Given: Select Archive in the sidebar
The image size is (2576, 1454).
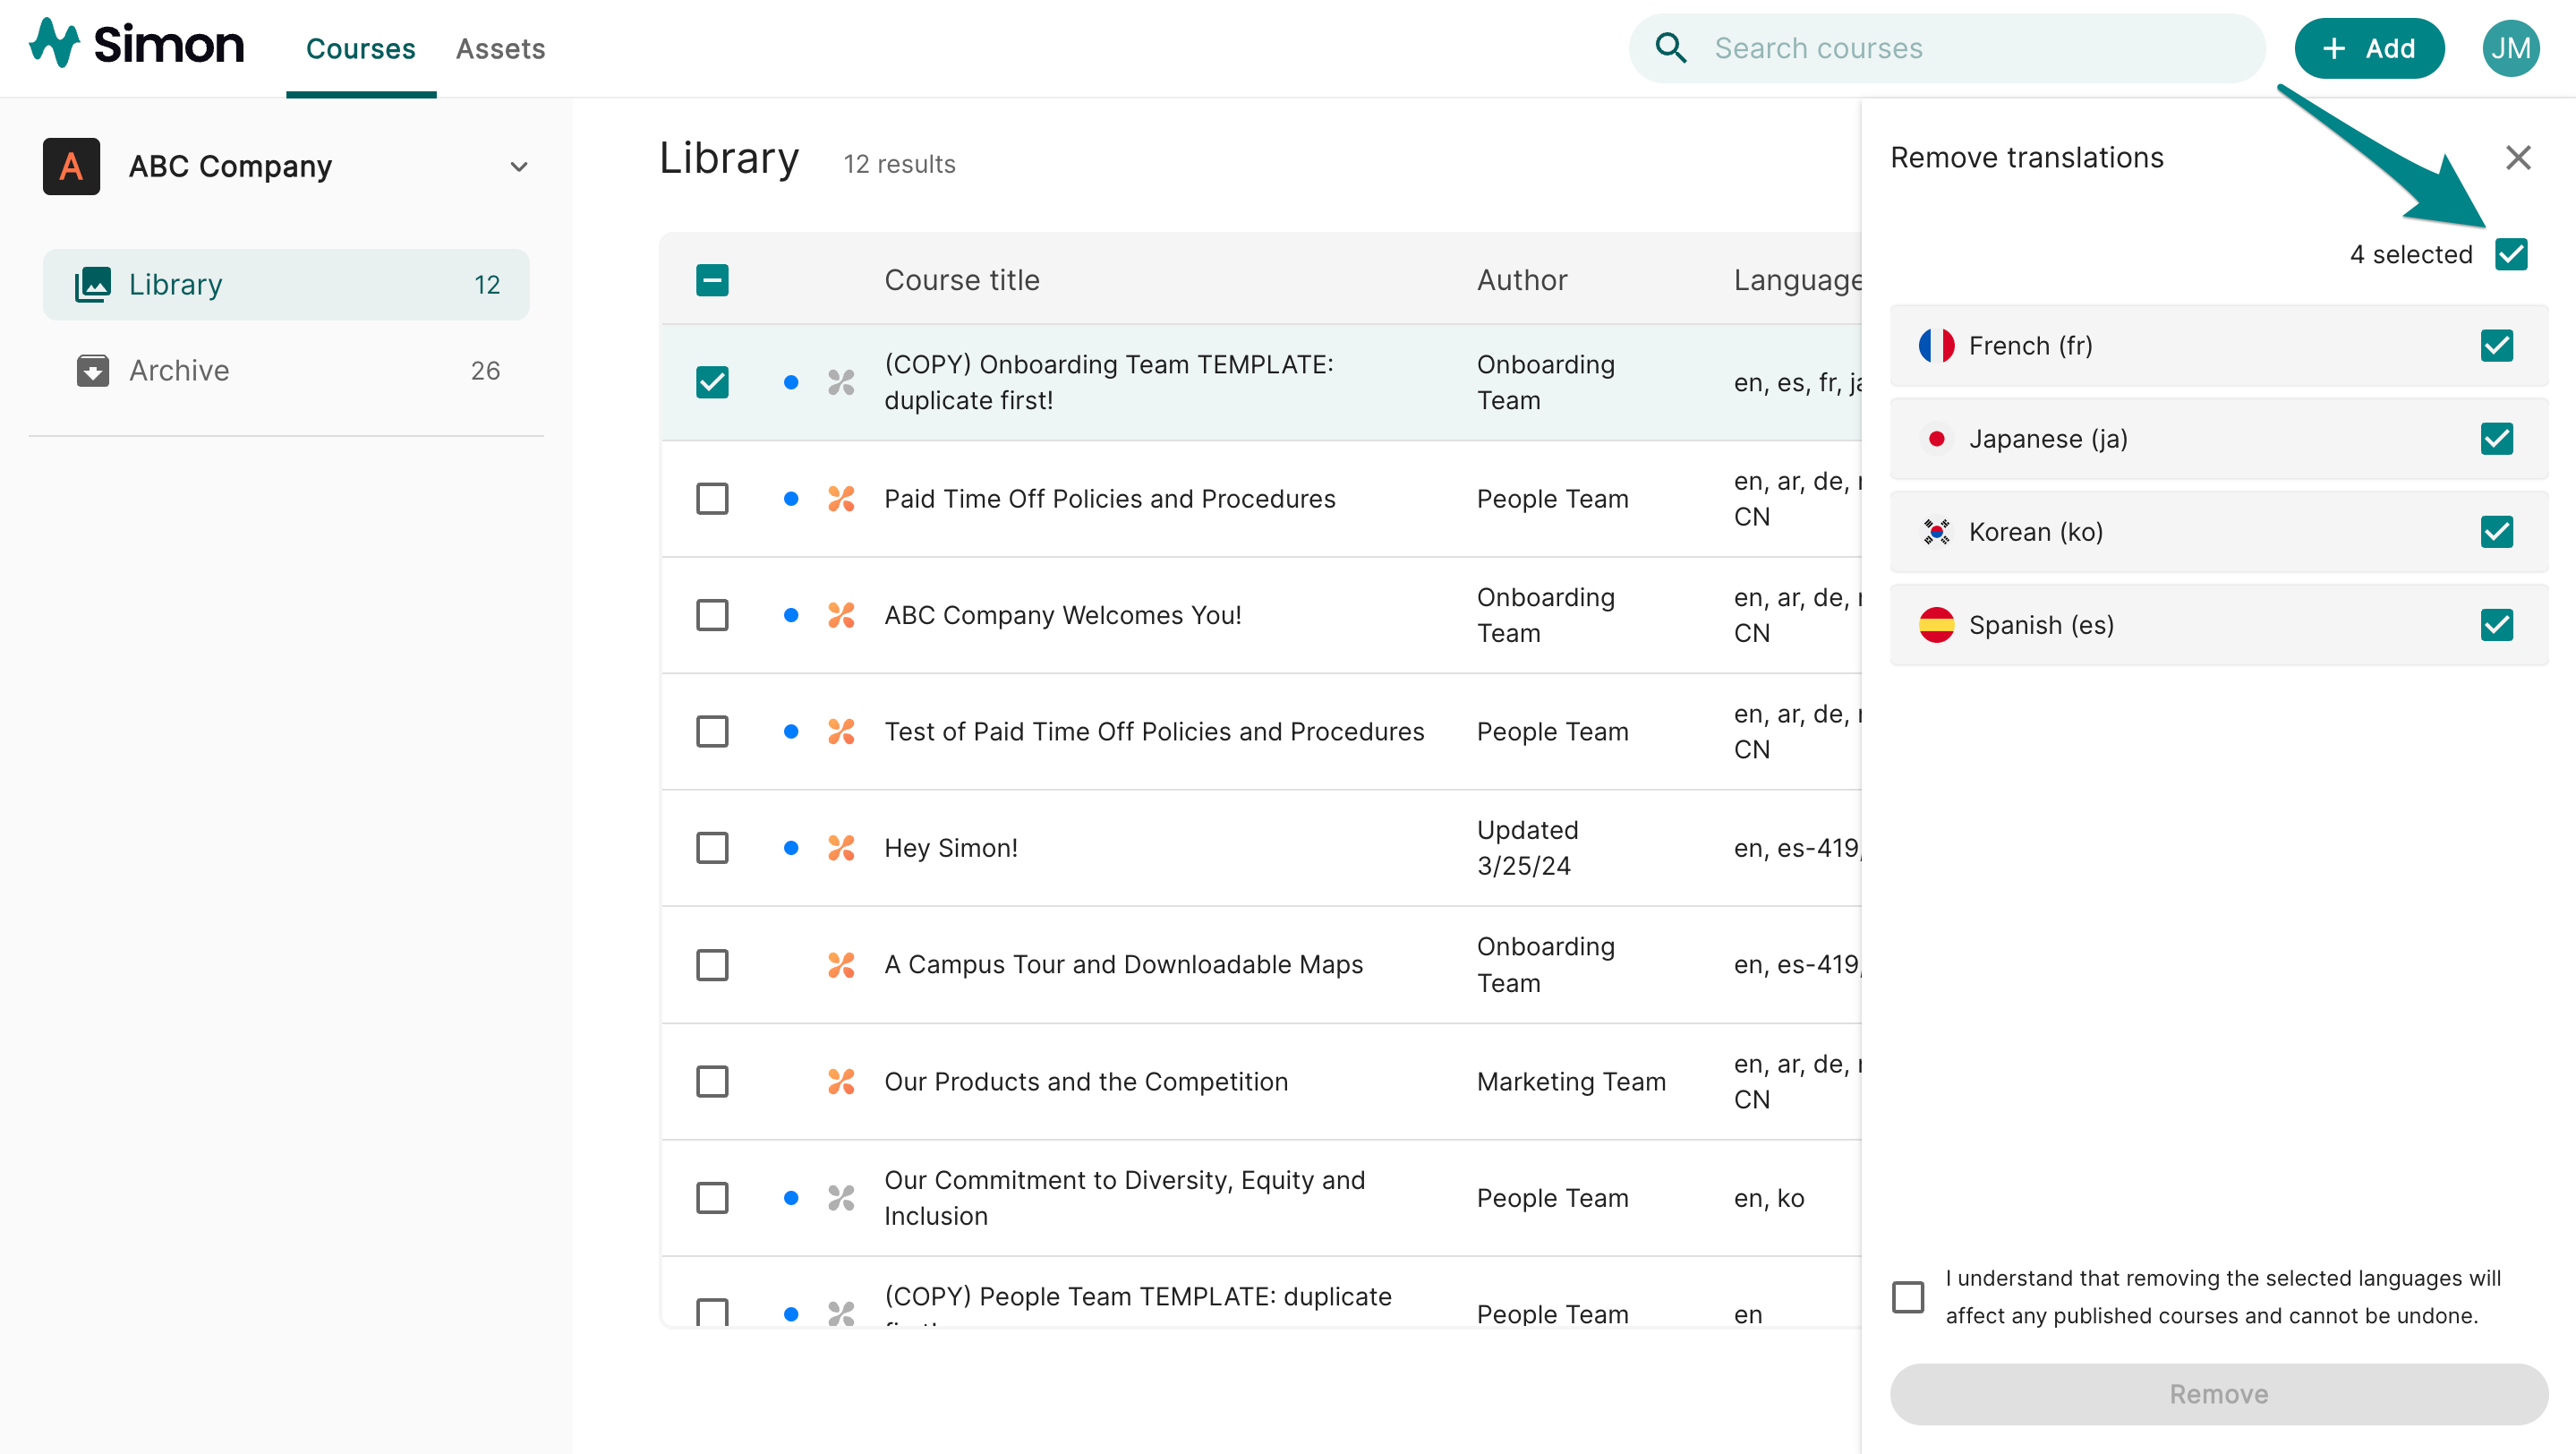Looking at the screenshot, I should click(x=286, y=370).
